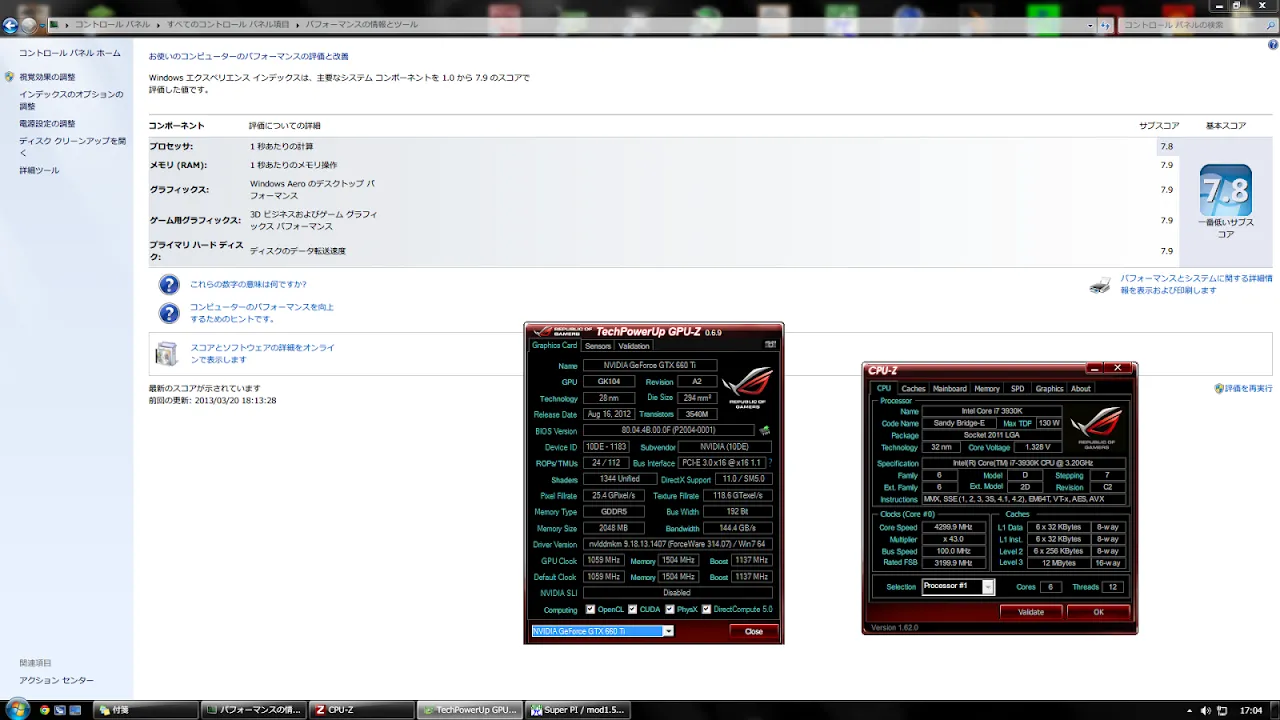This screenshot has height=720, width=1280.
Task: Click the BIOS save chip icon in GPU-Z
Action: coord(765,431)
